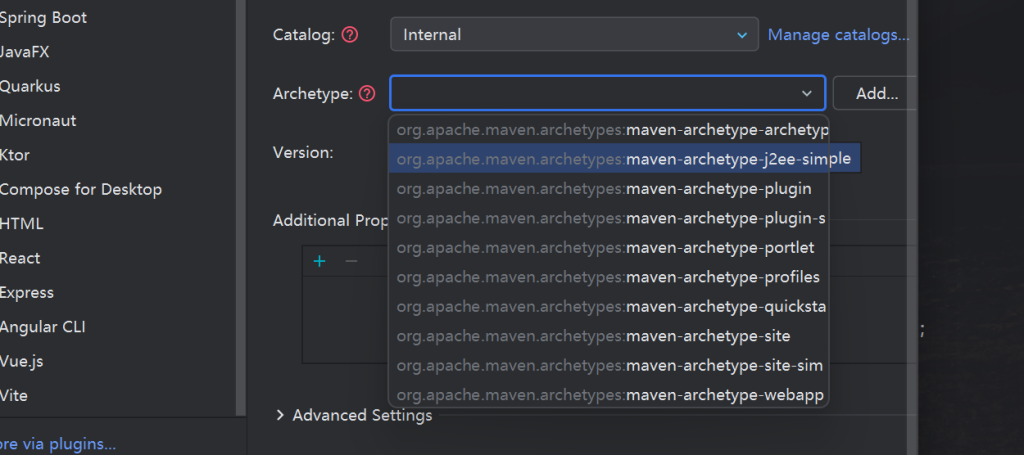Screen dimensions: 1024x455
Task: Choose maven-archetype-quickstart archetype
Action: pos(610,307)
